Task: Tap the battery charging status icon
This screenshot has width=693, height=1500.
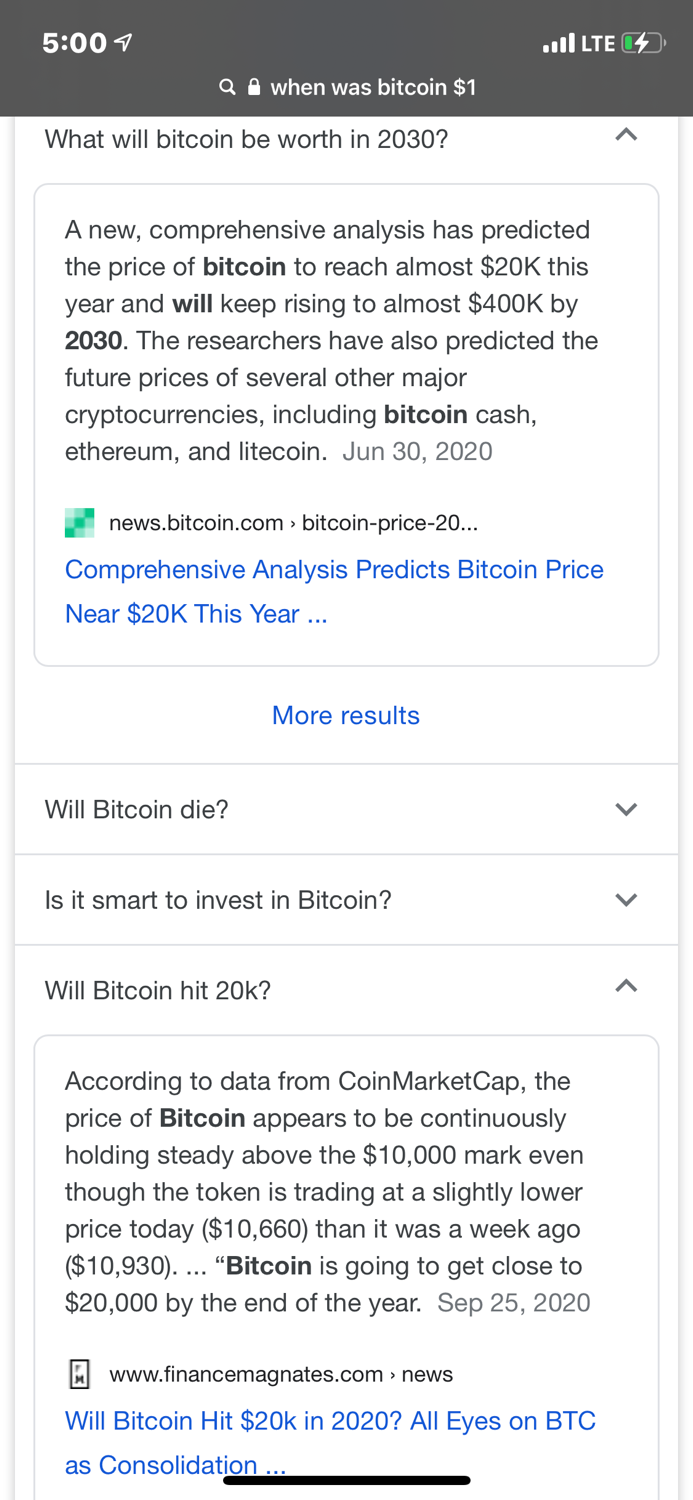Action: [641, 43]
